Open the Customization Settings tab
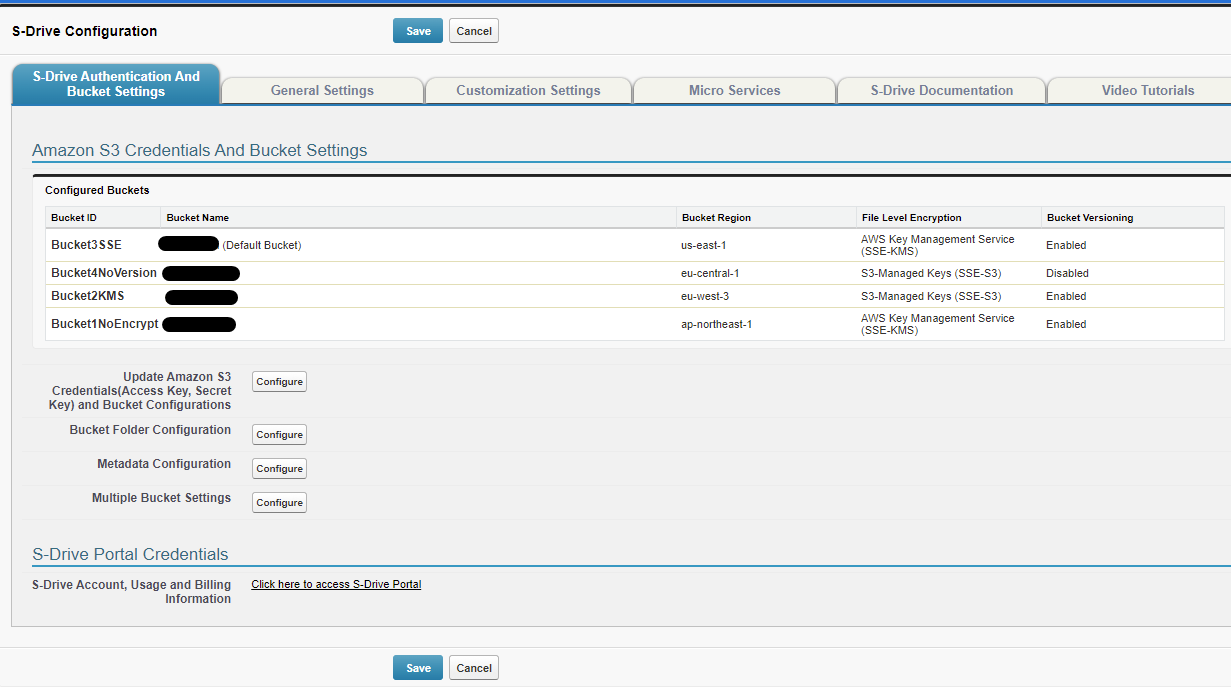1231x696 pixels. click(528, 90)
